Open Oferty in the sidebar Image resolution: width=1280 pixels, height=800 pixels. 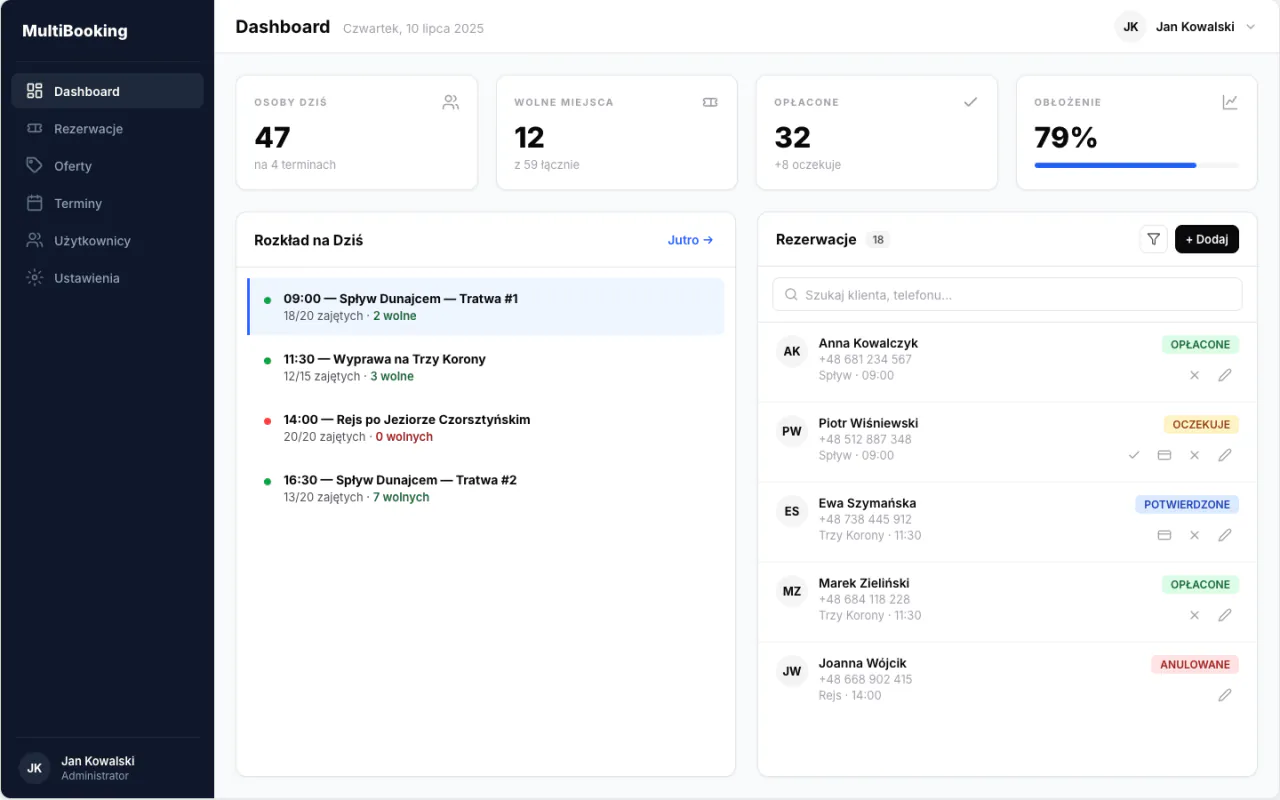click(107, 166)
